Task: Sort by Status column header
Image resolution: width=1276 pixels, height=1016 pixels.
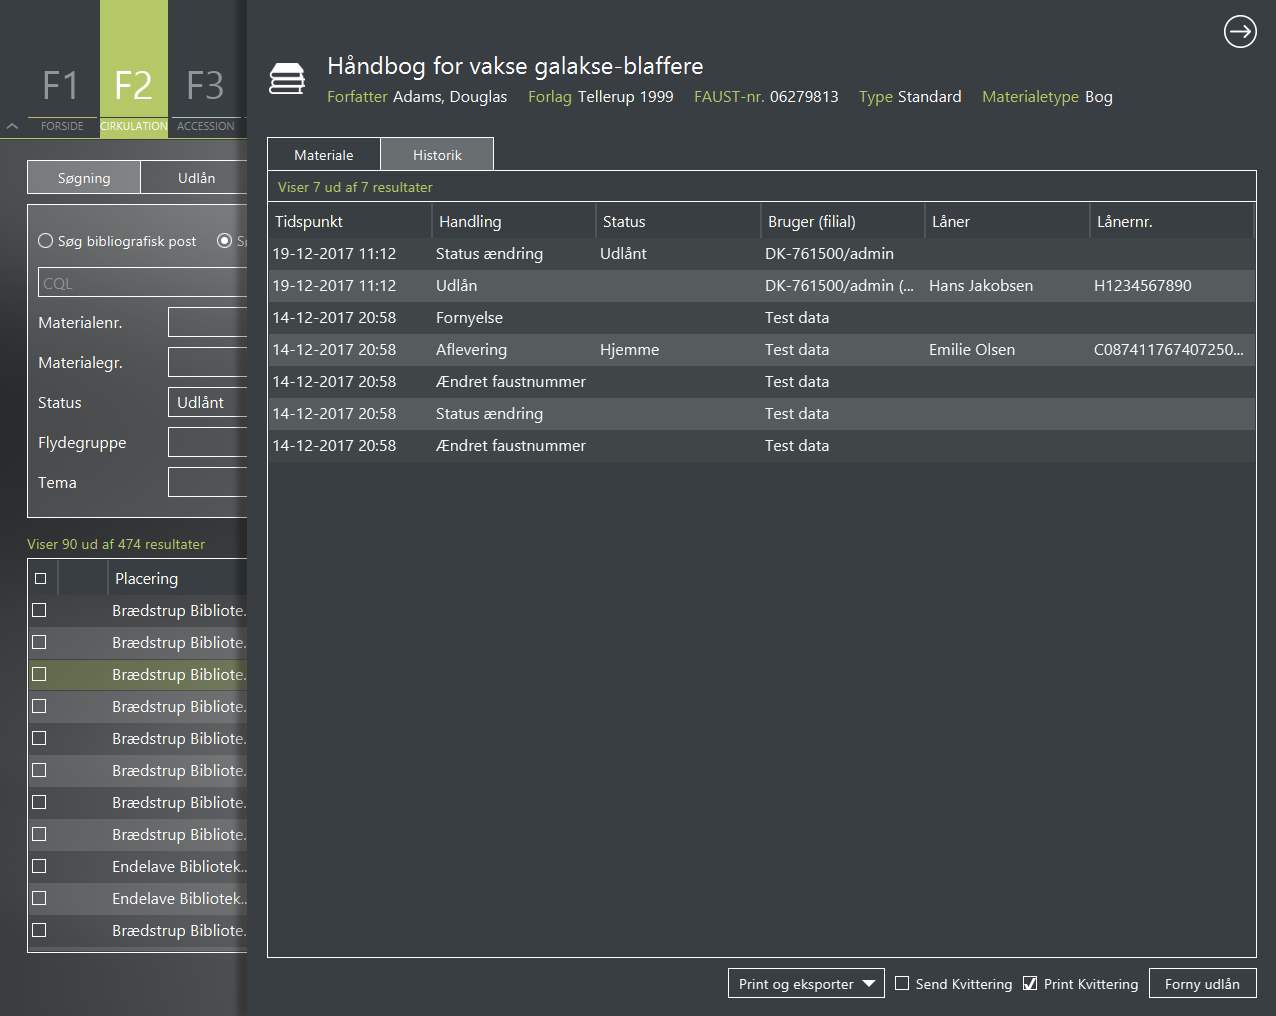Action: tap(678, 221)
